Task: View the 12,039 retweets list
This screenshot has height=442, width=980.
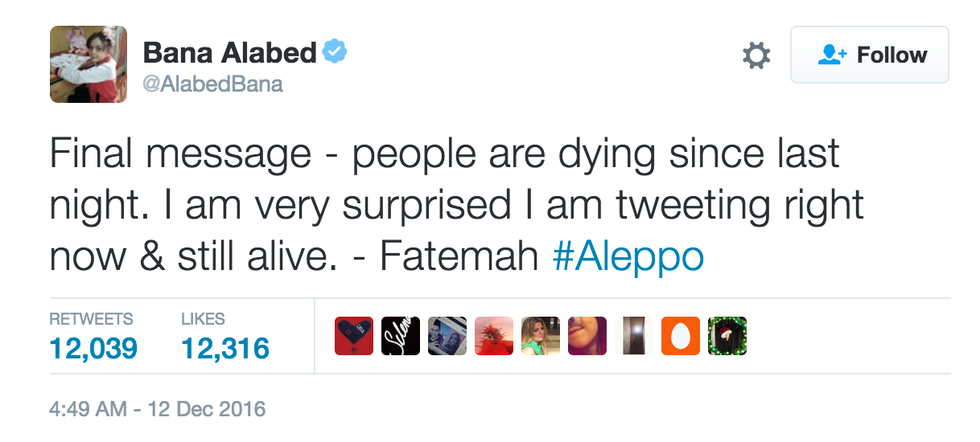Action: 93,347
